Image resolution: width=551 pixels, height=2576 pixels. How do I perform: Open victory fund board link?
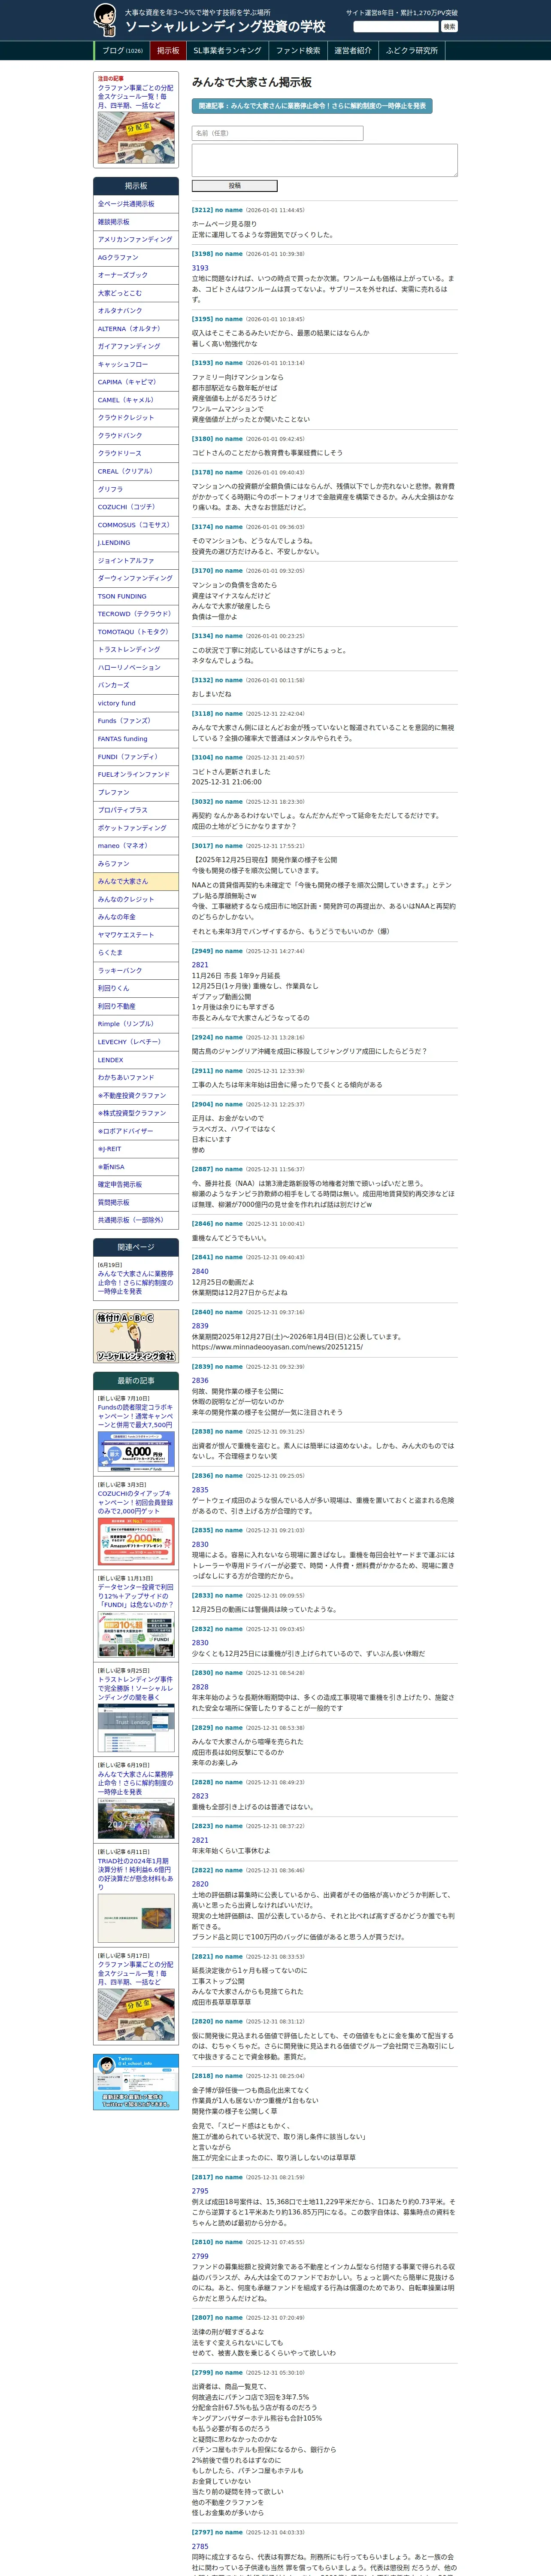click(136, 703)
